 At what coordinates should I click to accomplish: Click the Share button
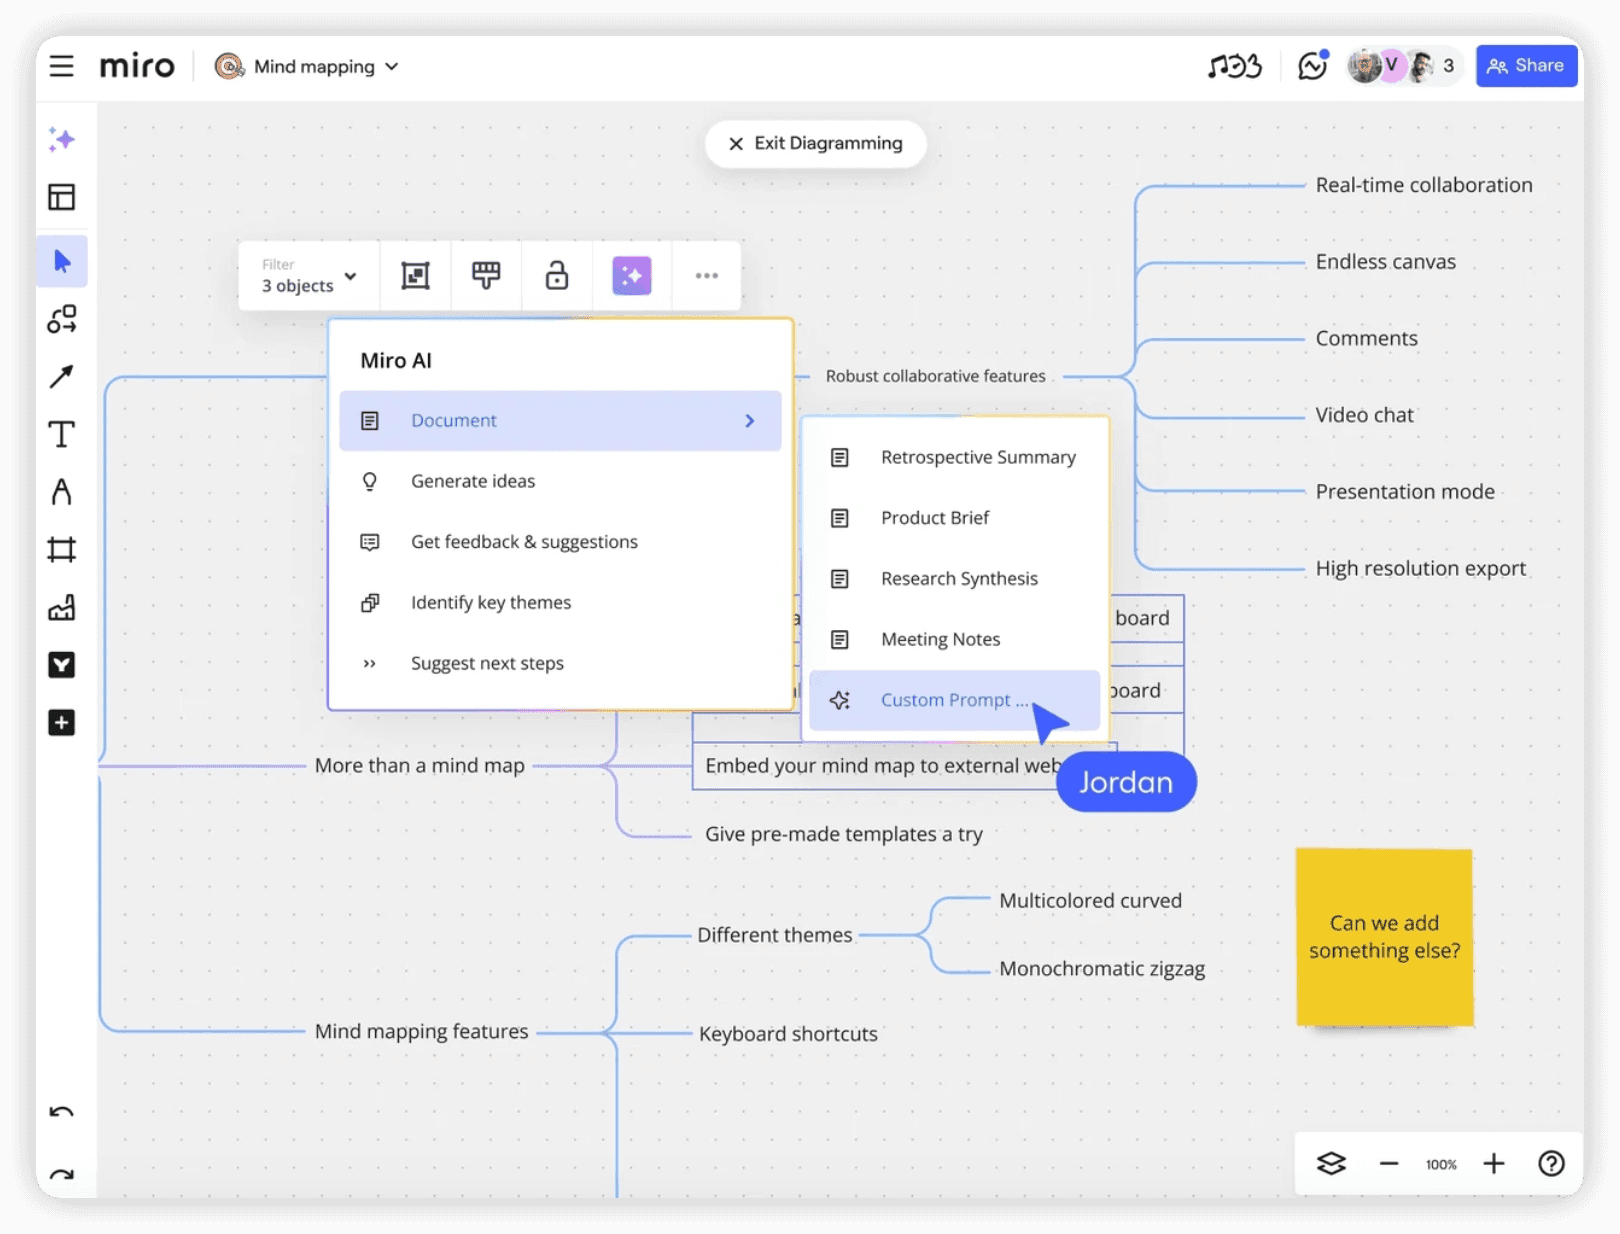(1526, 66)
